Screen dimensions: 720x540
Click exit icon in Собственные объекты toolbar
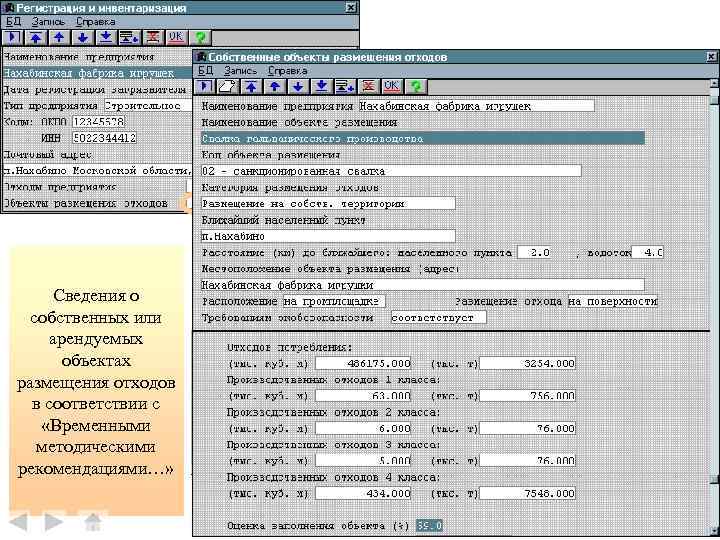tap(205, 86)
